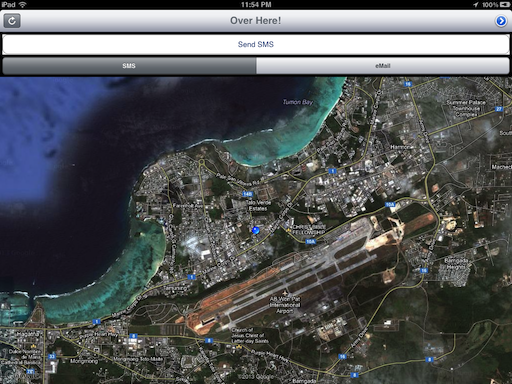Tap the Barrigada Heights label

[456, 264]
